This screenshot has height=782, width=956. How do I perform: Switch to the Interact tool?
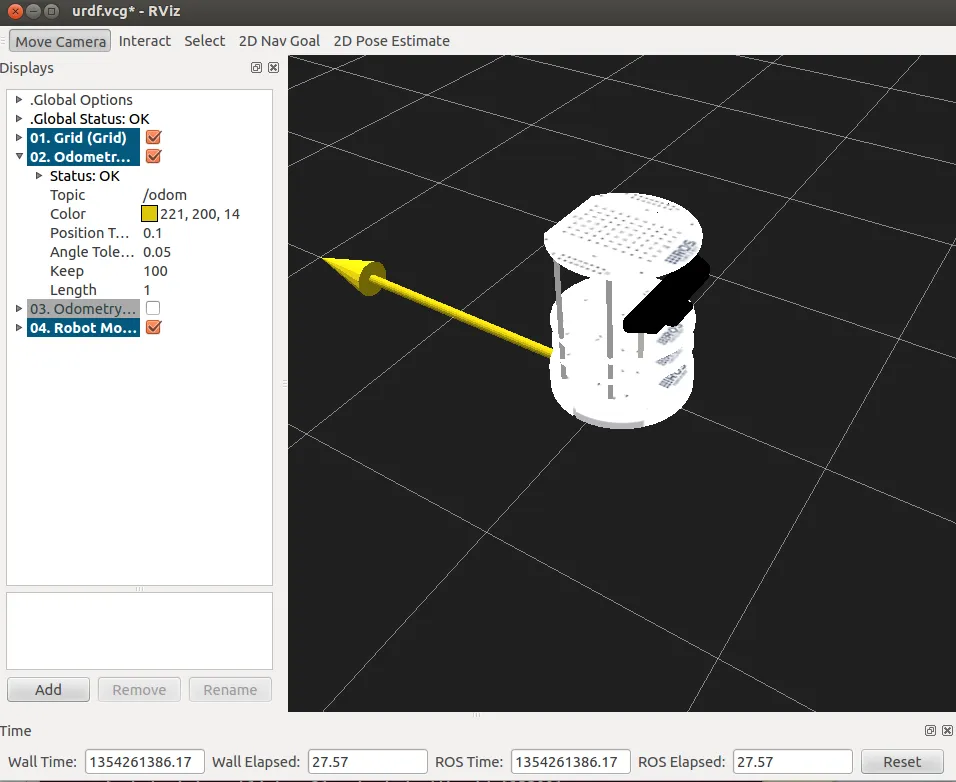click(145, 41)
